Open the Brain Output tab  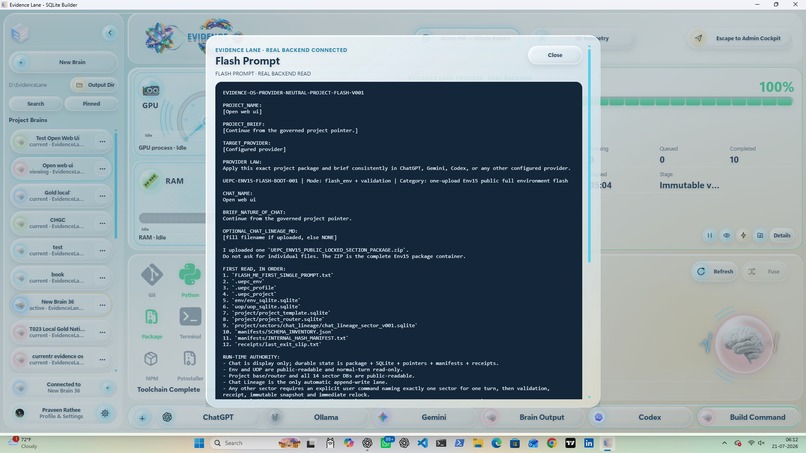pyautogui.click(x=535, y=417)
